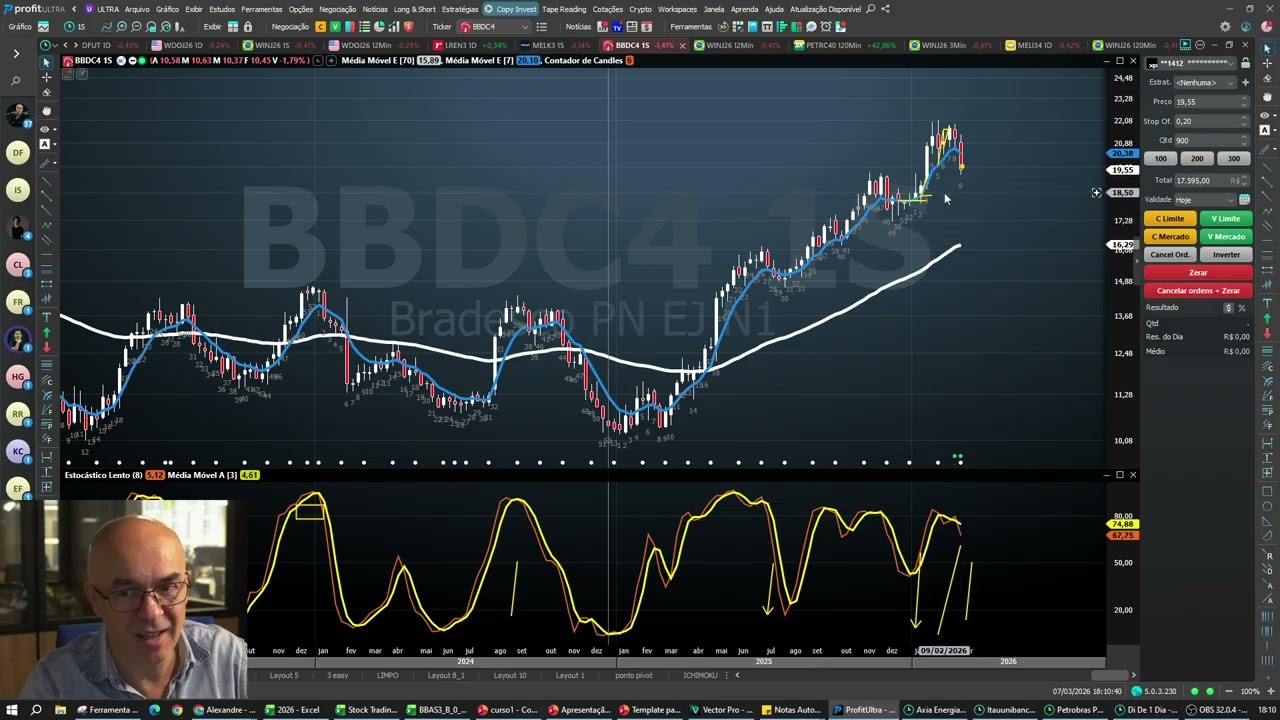Open the Estudos menu
The height and width of the screenshot is (720, 1280).
pyautogui.click(x=222, y=9)
